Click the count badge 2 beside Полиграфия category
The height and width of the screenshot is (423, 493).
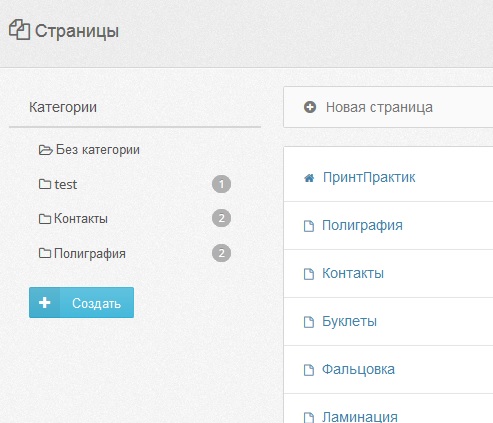point(221,253)
